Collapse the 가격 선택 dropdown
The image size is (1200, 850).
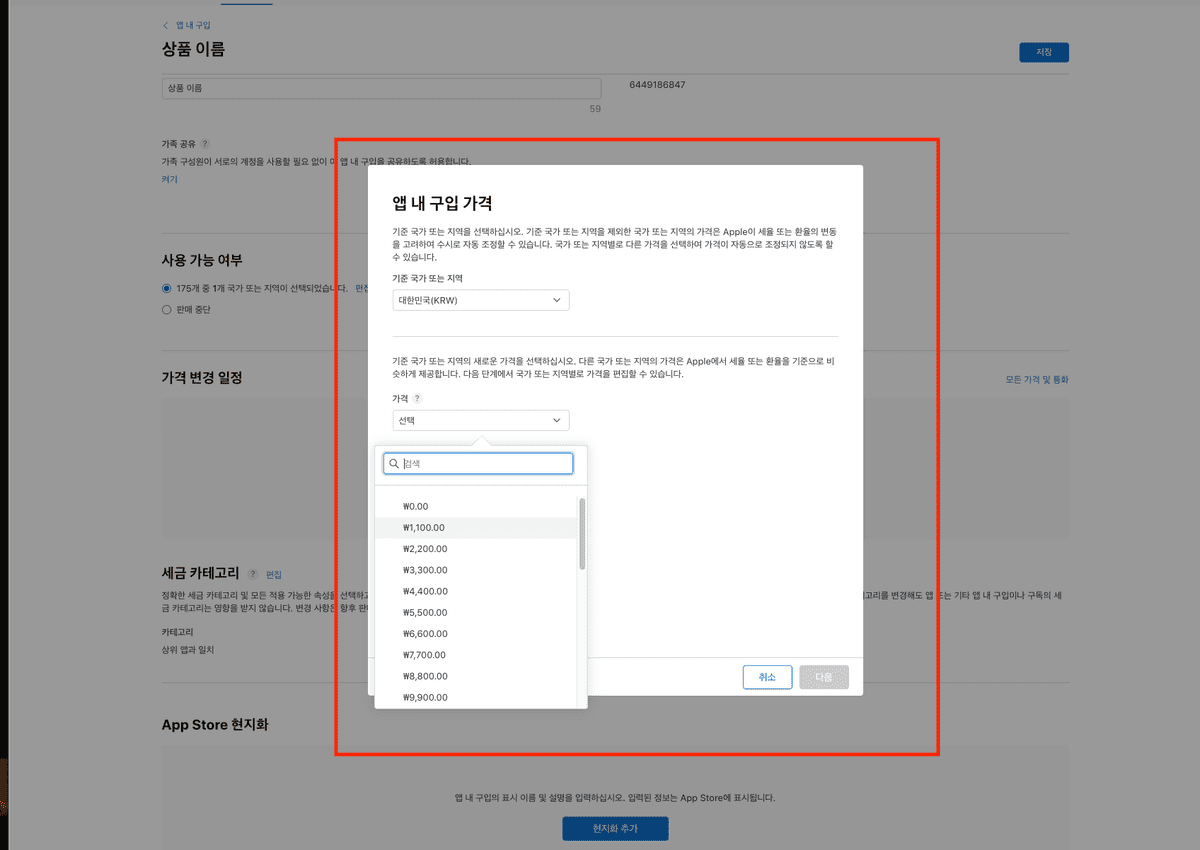481,421
